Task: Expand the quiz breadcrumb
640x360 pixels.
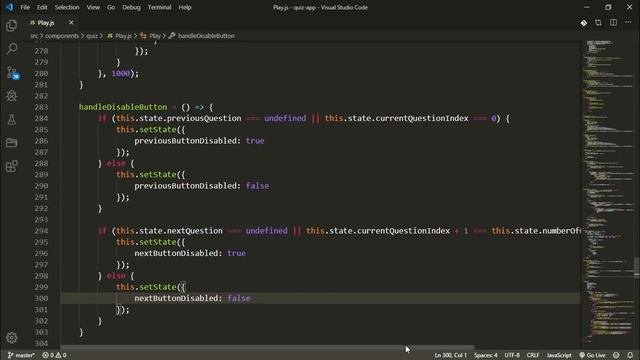Action: click(x=92, y=36)
